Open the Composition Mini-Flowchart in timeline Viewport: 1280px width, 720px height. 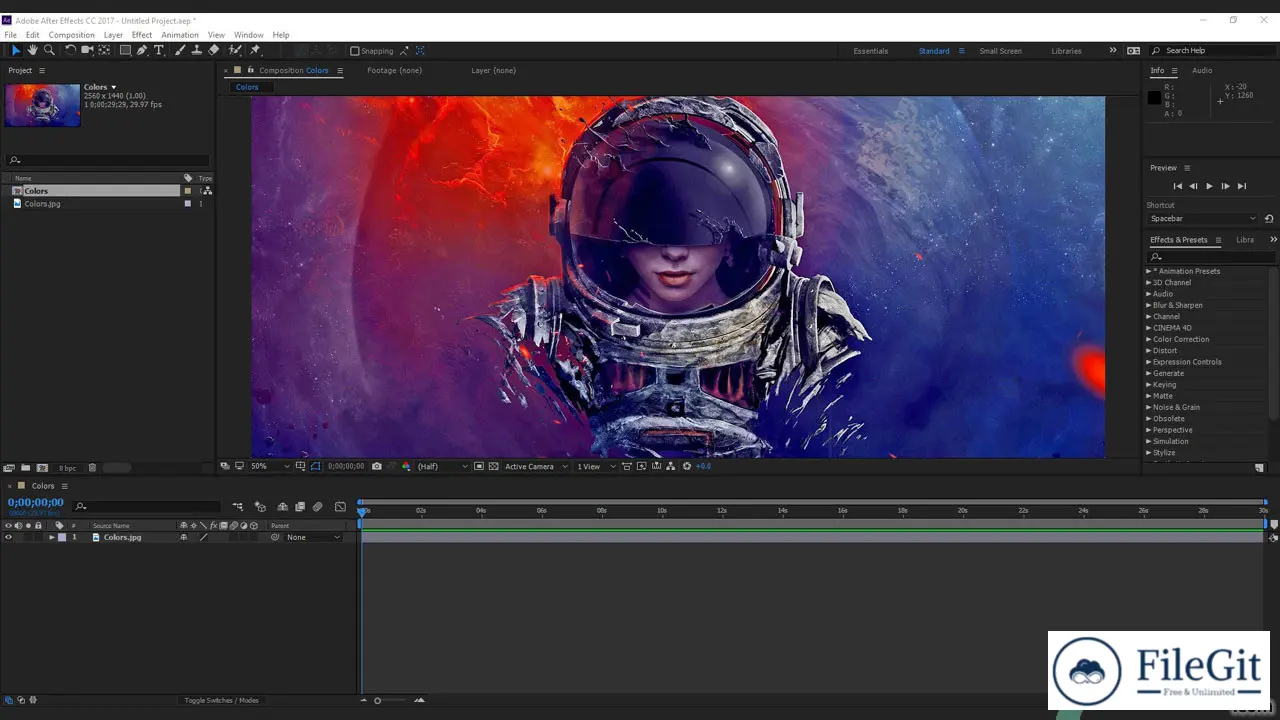pyautogui.click(x=238, y=507)
